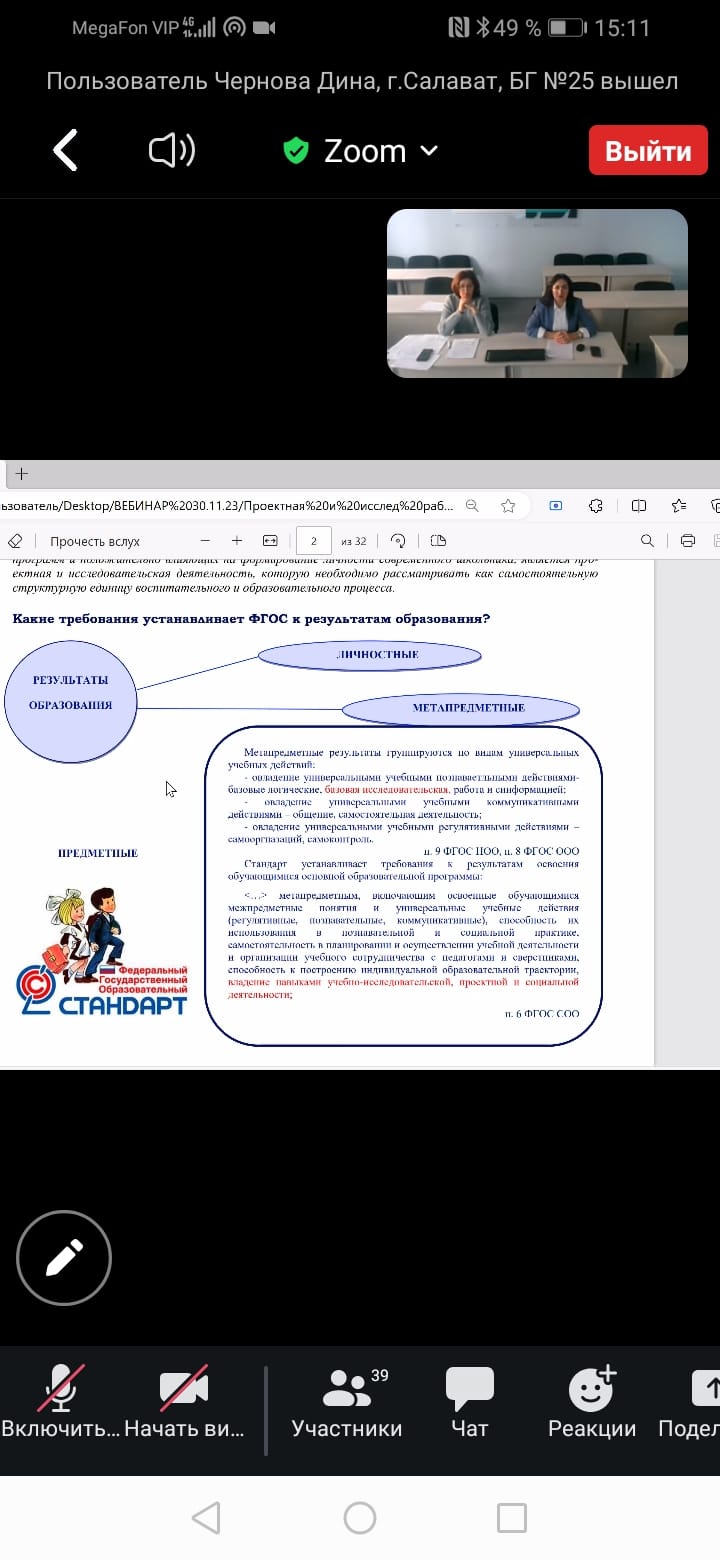The width and height of the screenshot is (720, 1560).
Task: Unmute the microphone in Zoom
Action: 60,1390
